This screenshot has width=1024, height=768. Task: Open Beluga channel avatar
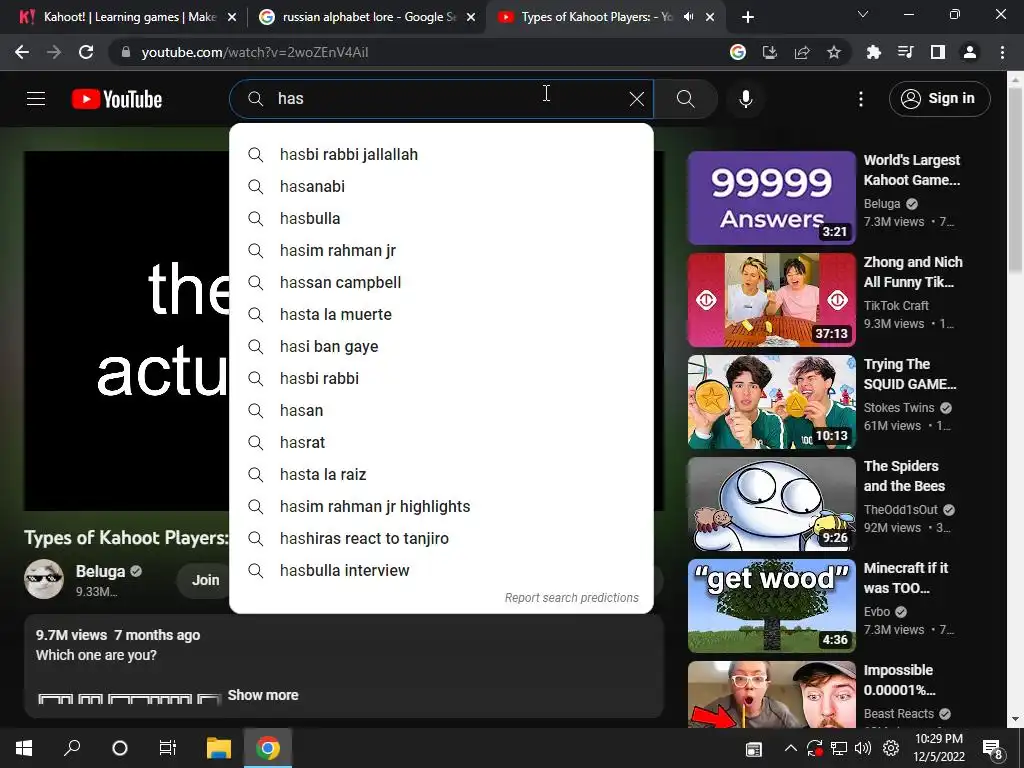pyautogui.click(x=44, y=579)
